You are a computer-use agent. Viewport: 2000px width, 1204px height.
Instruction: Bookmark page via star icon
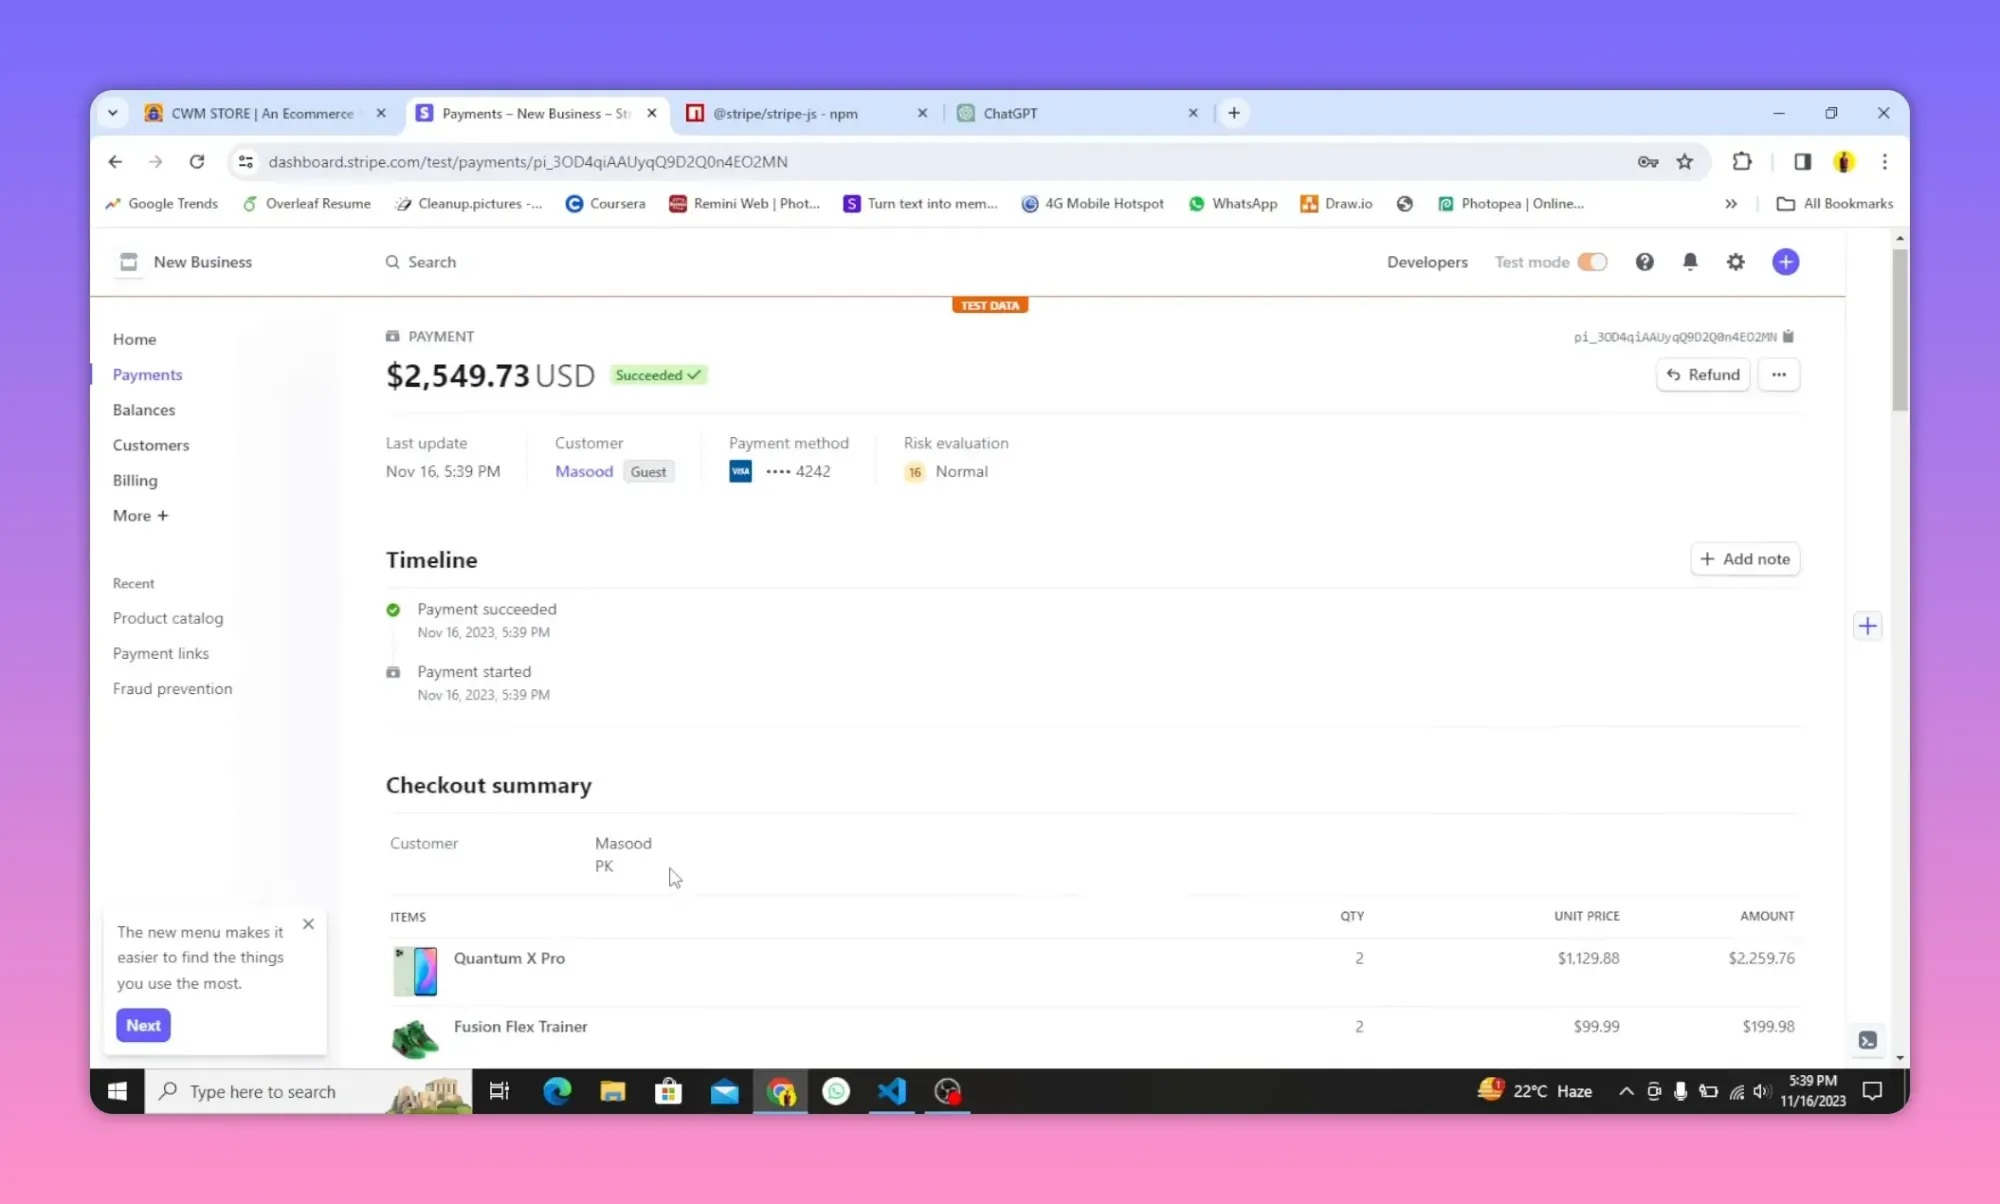(1685, 161)
